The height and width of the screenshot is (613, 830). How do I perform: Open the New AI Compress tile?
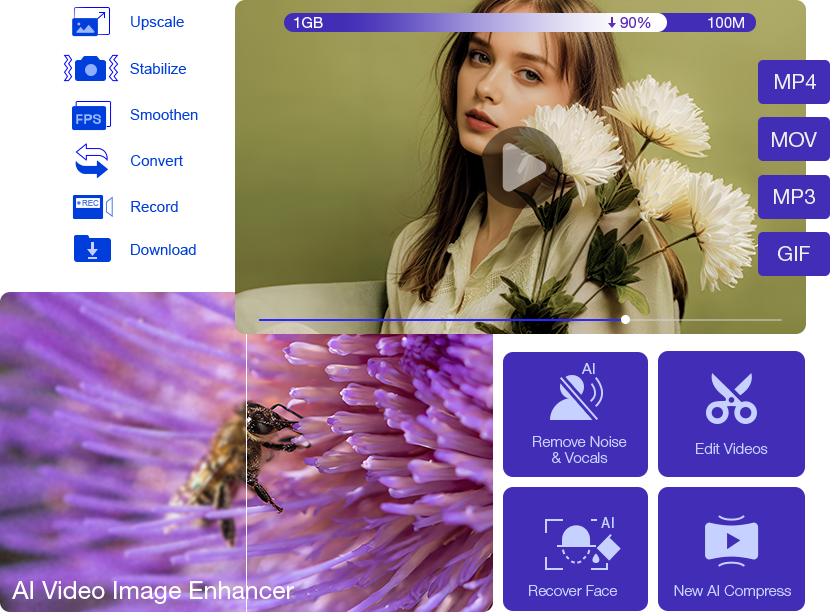731,549
